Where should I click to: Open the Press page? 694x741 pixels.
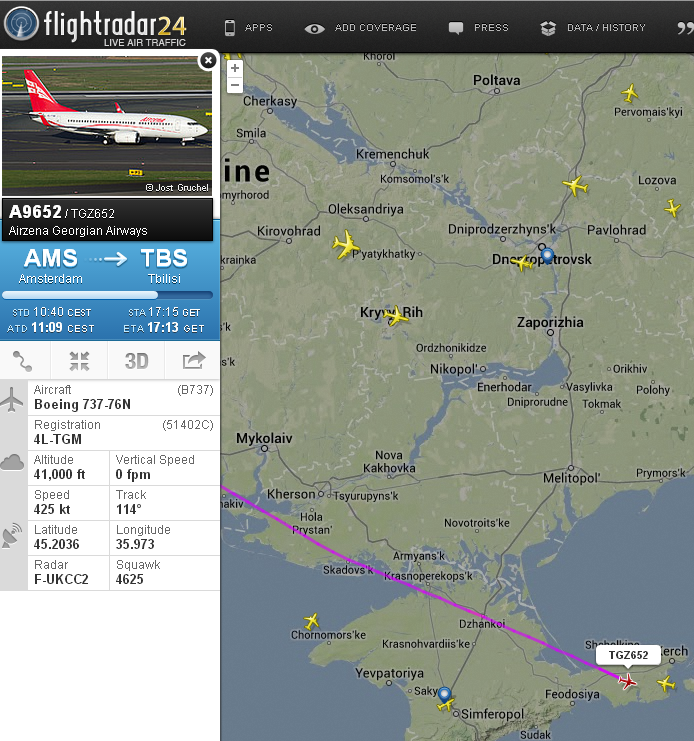478,28
